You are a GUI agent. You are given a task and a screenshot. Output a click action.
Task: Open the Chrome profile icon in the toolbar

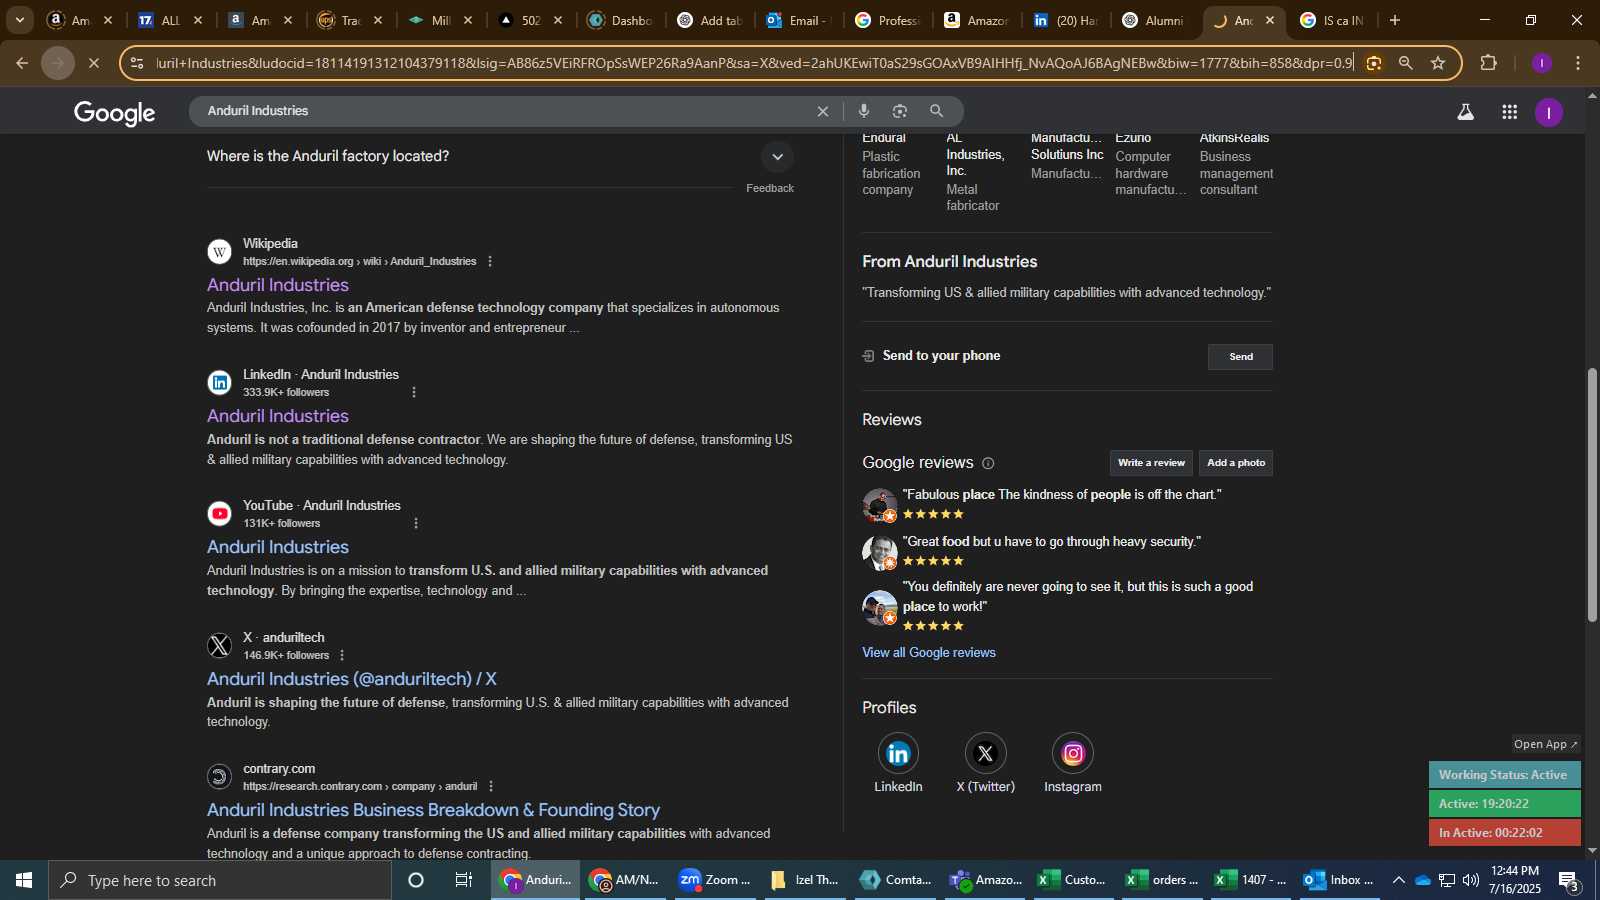click(1542, 63)
